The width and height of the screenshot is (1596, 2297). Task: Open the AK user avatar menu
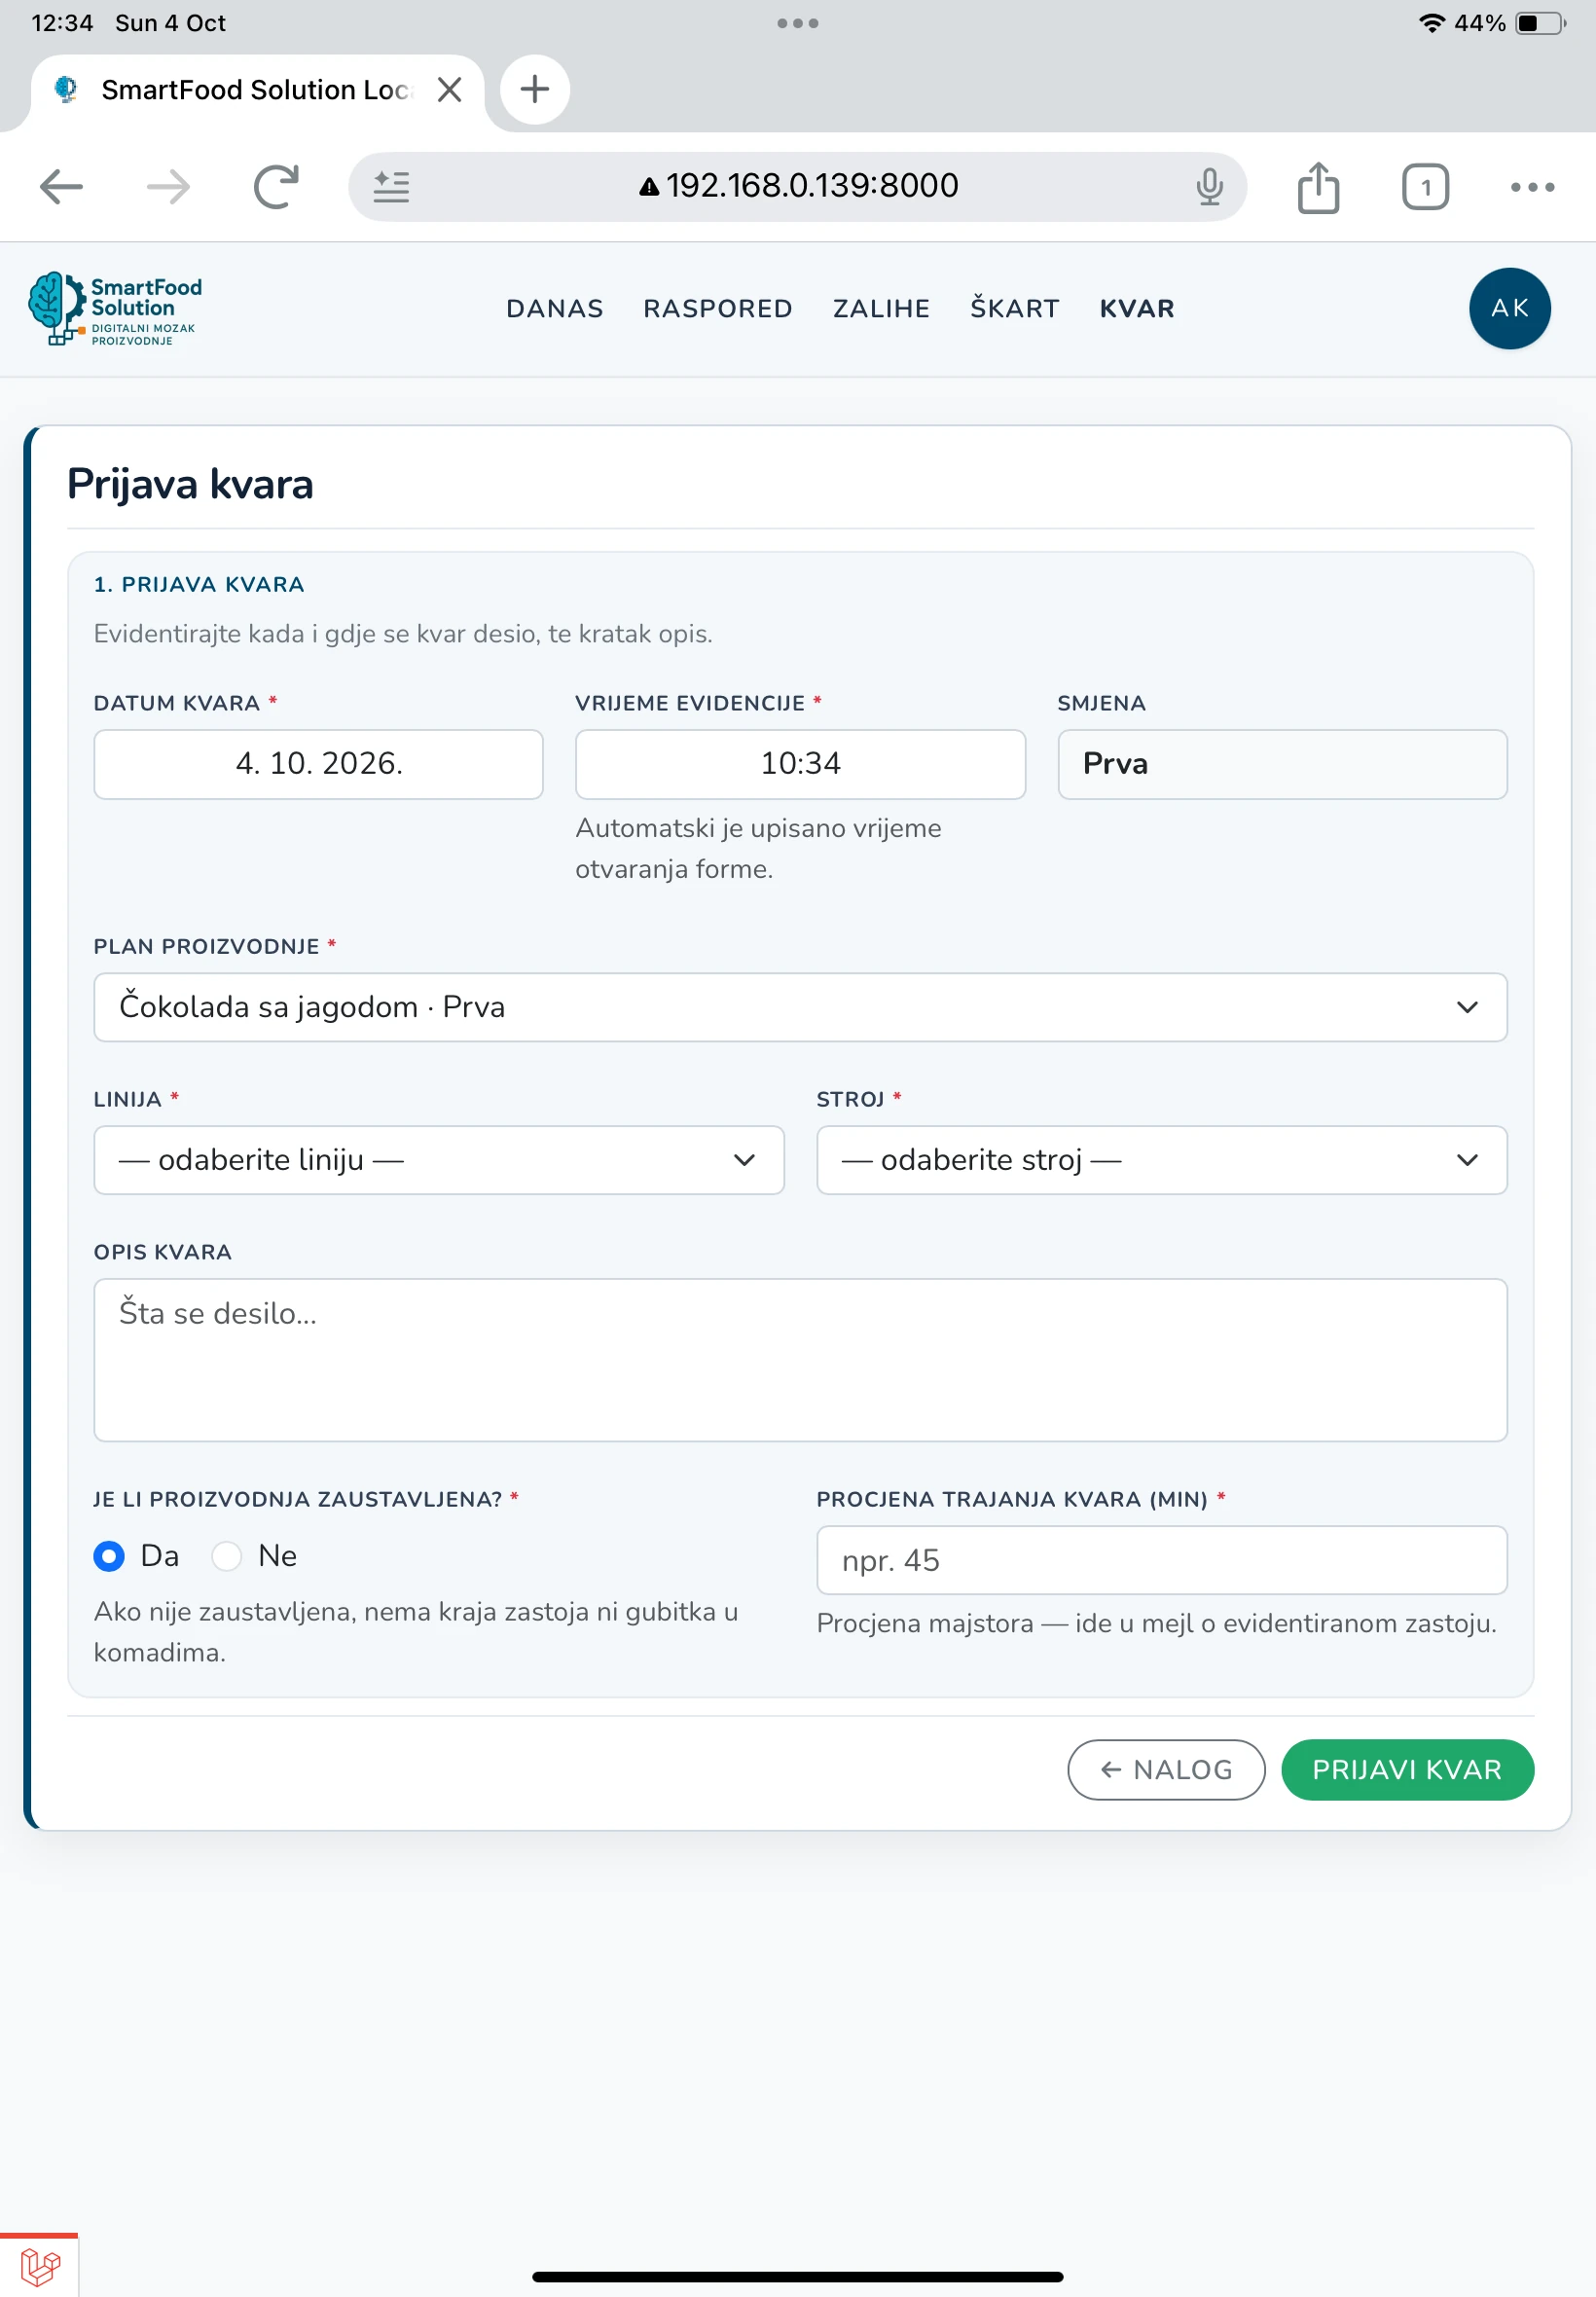pos(1509,308)
